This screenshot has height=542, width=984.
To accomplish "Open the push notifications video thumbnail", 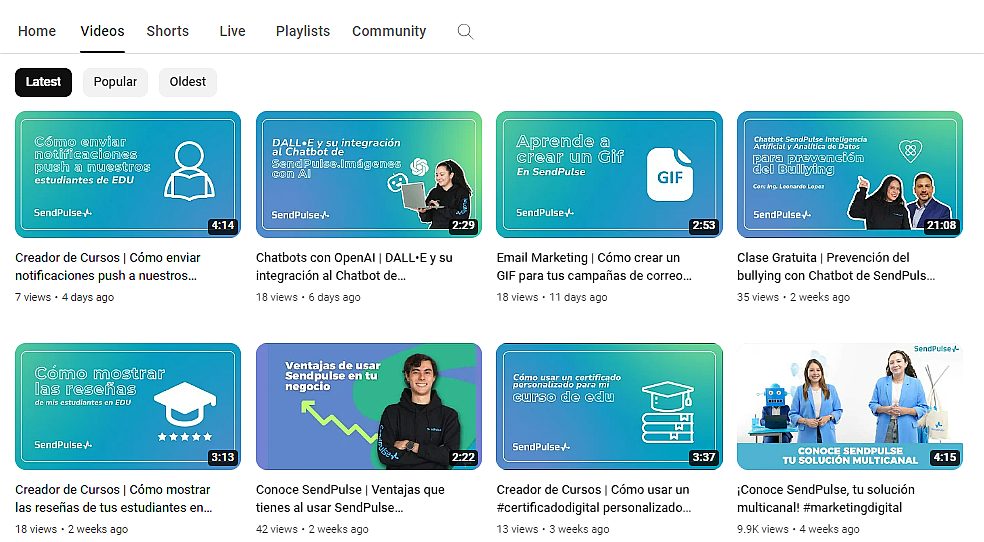I will 128,174.
